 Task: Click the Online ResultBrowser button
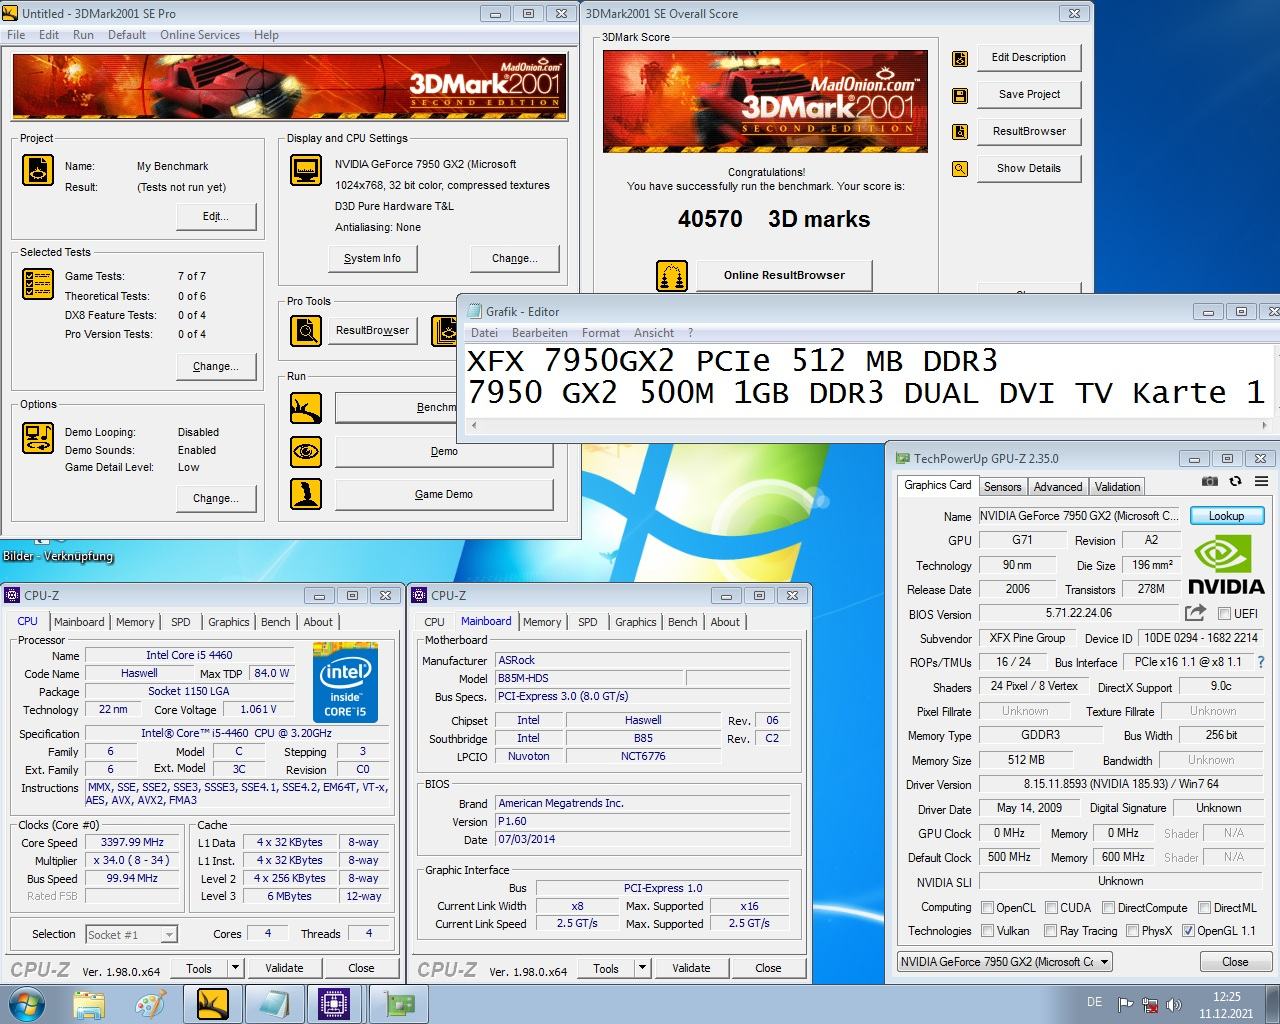784,275
